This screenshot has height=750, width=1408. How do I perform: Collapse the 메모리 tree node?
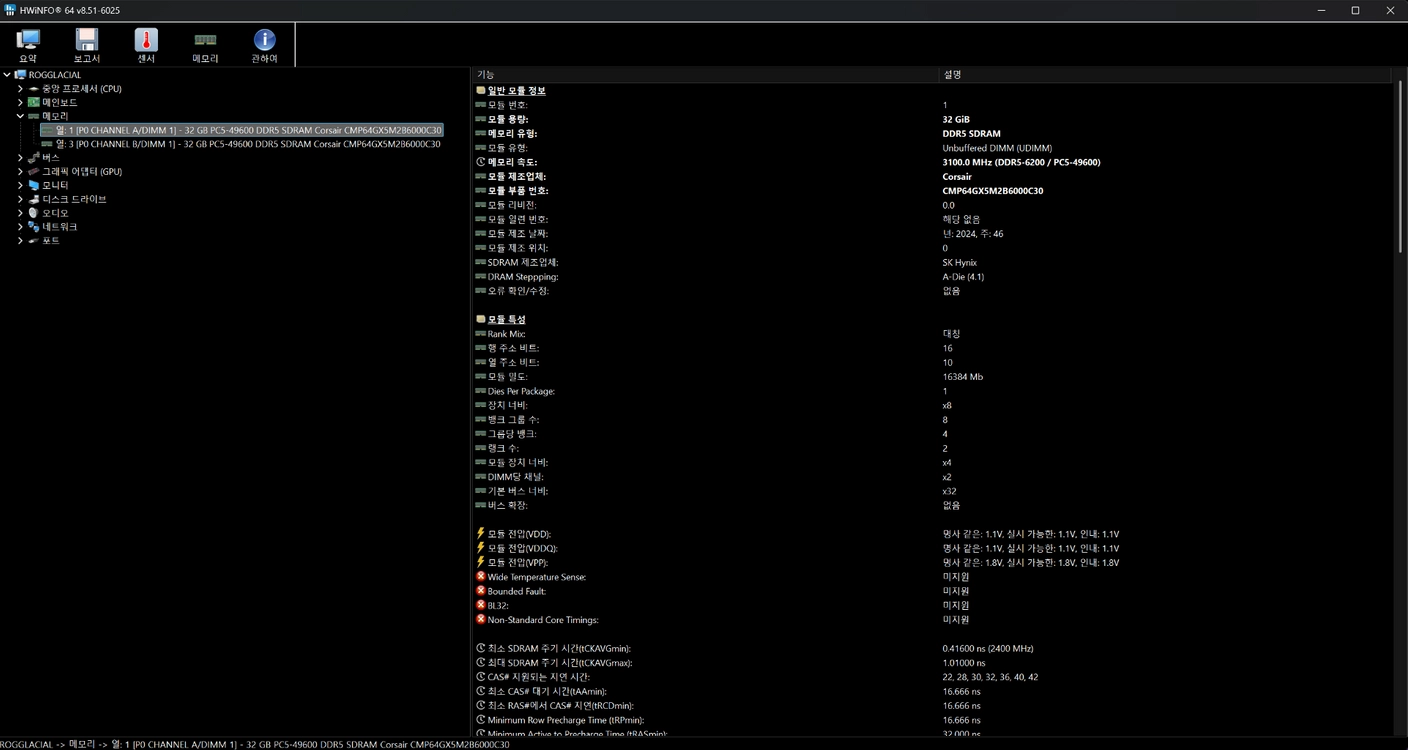(20, 116)
